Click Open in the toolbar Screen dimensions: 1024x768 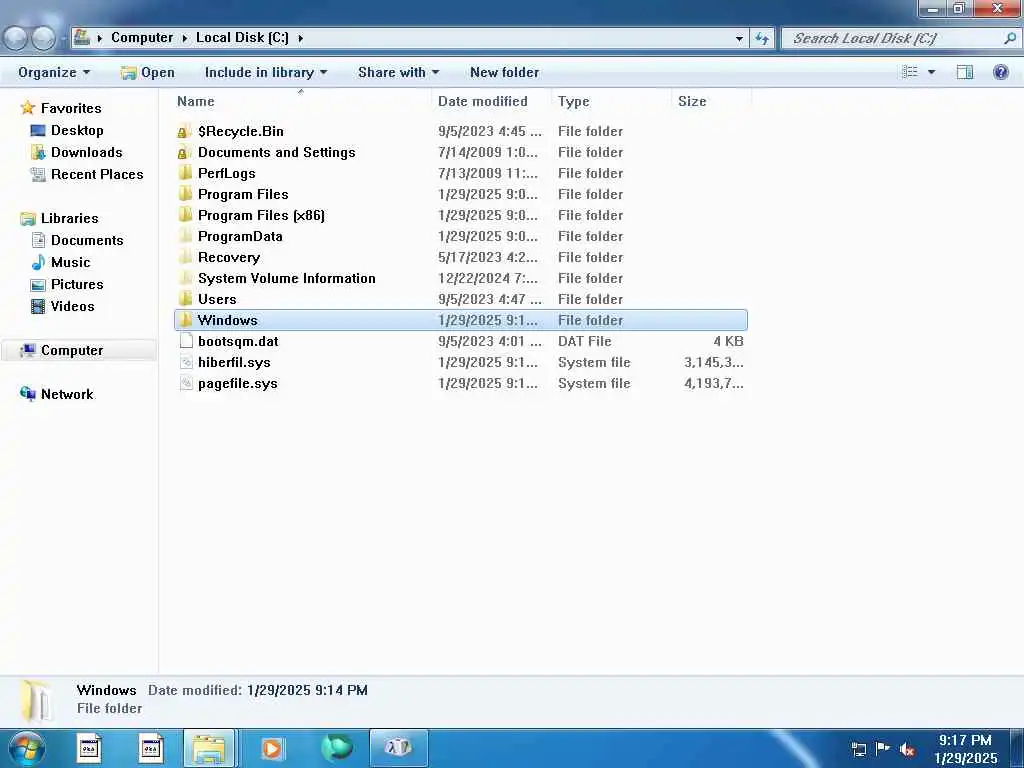click(x=148, y=72)
